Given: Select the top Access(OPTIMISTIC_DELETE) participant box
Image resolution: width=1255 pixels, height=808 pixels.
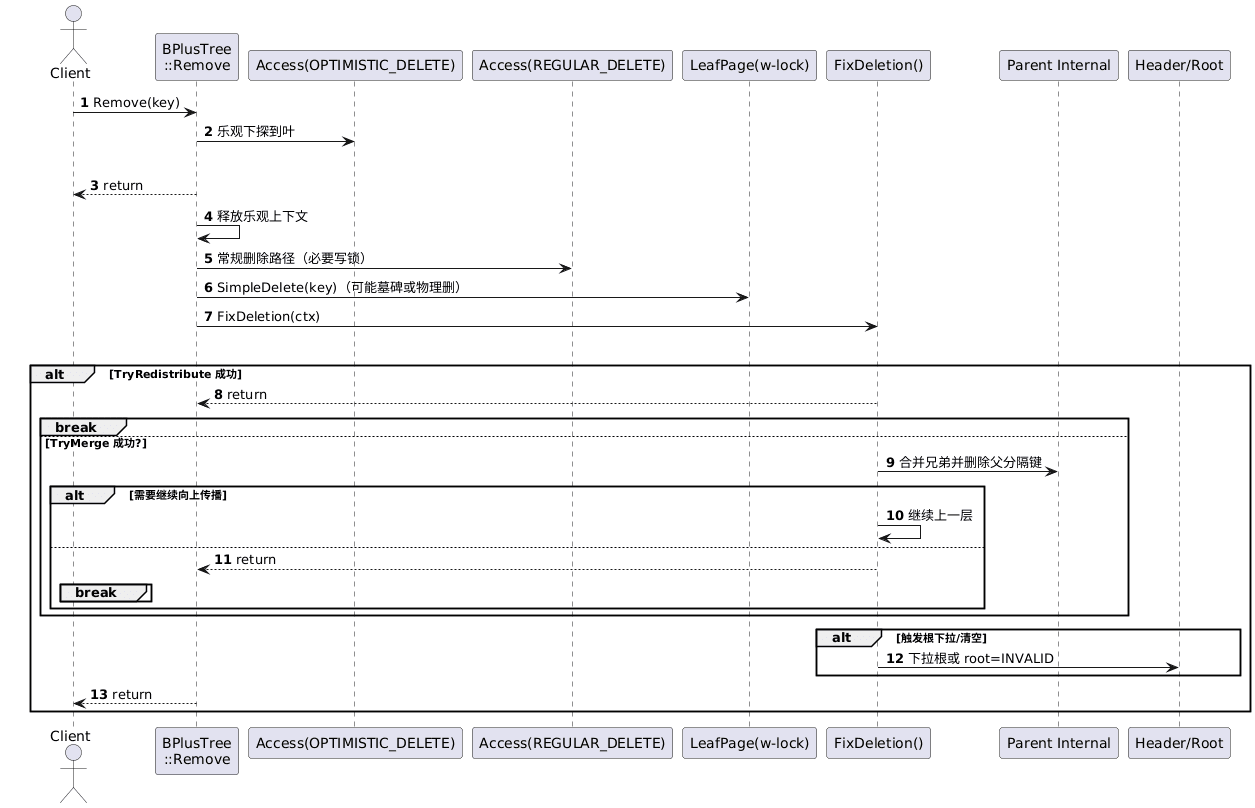Looking at the screenshot, I should point(355,65).
